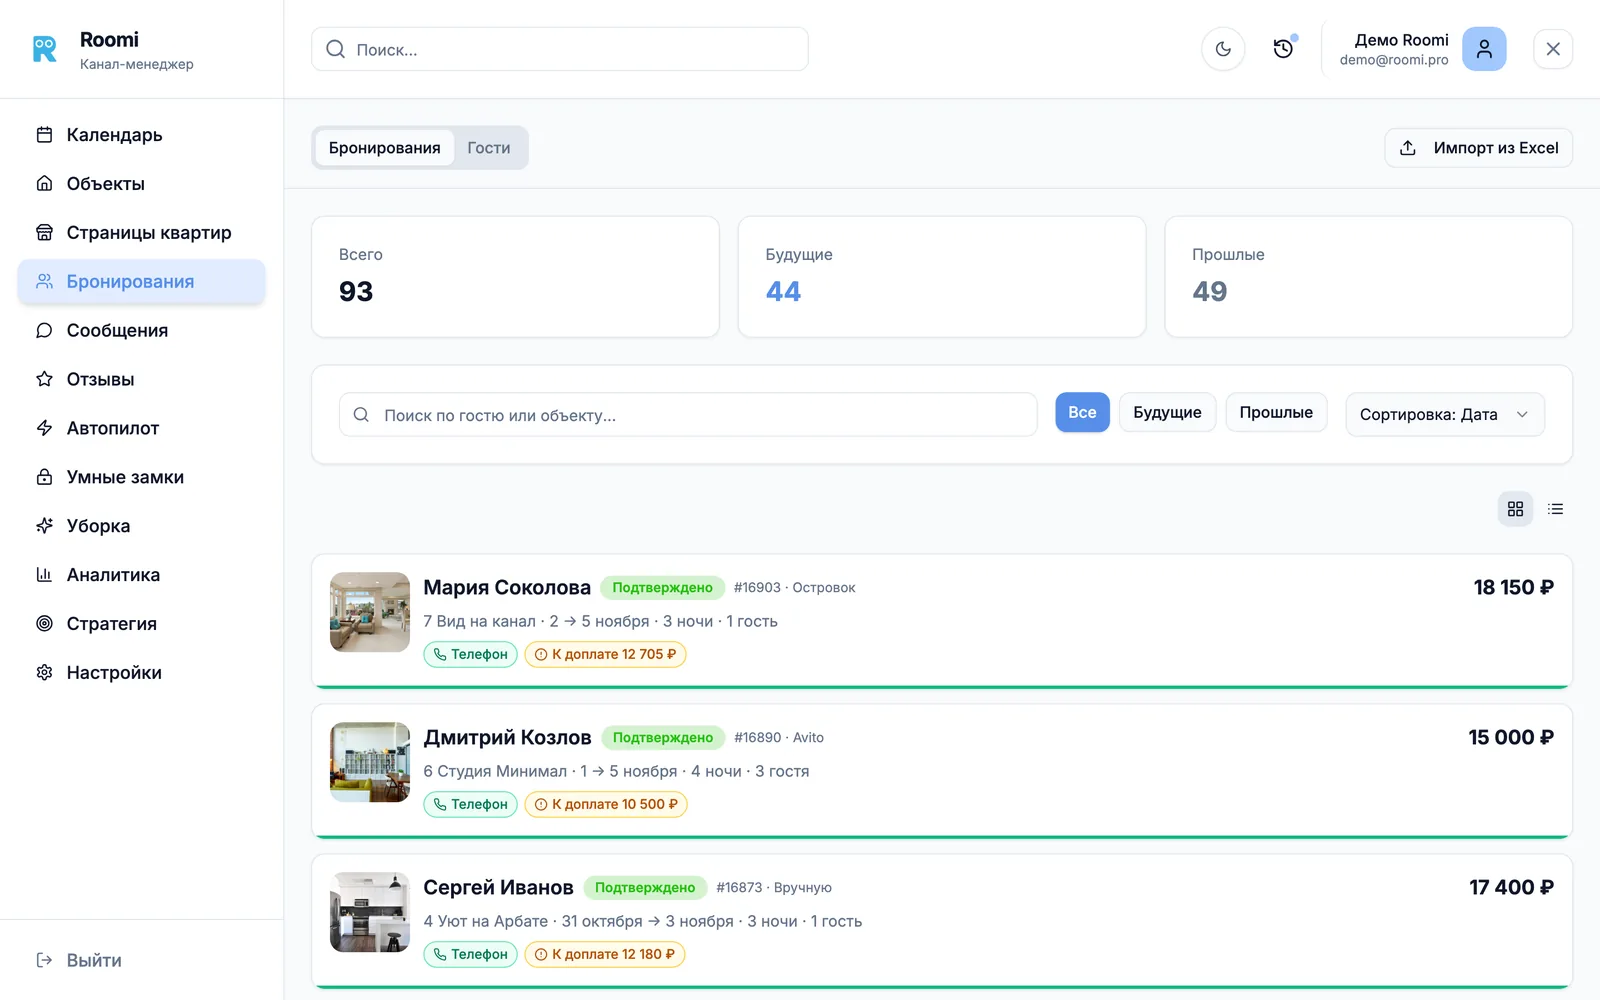Open Мария Соколова booking thumbnail
Screen dimensions: 1600x1000
click(x=370, y=612)
